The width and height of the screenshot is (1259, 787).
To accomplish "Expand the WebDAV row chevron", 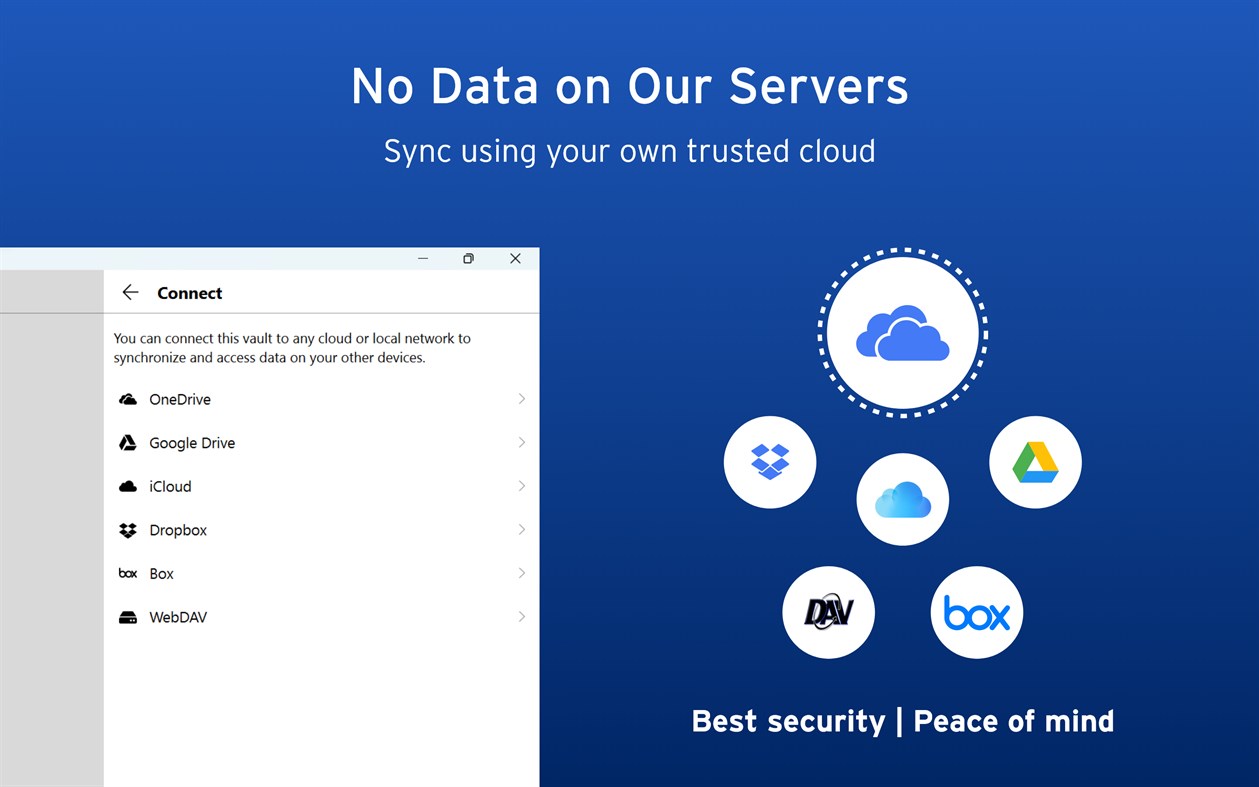I will point(521,617).
